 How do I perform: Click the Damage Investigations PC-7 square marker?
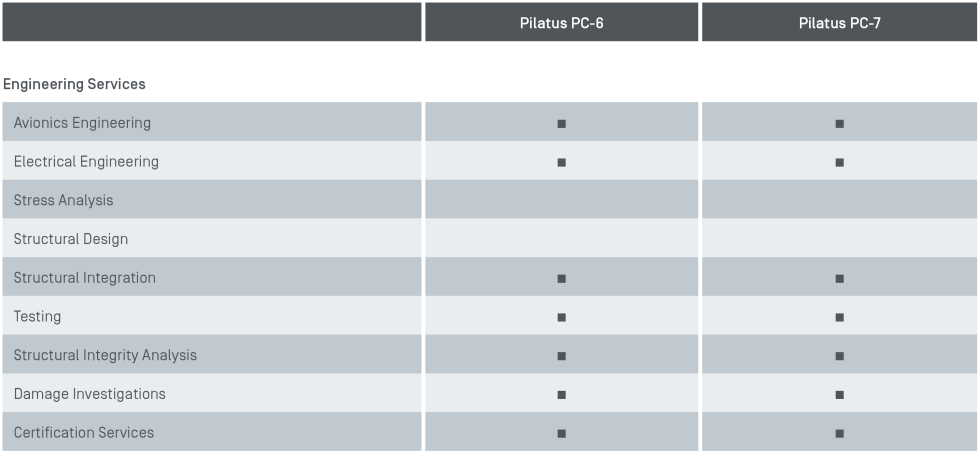pyautogui.click(x=839, y=395)
